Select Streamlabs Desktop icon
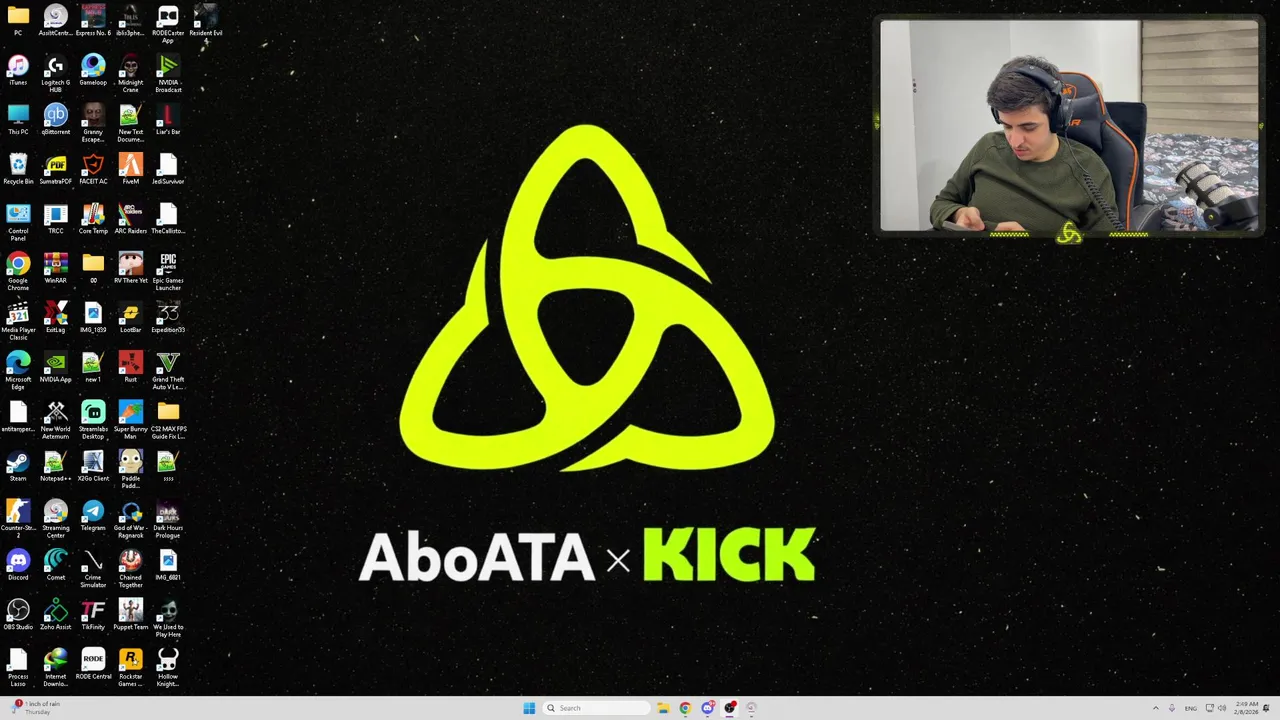Viewport: 1280px width, 720px height. [93, 420]
